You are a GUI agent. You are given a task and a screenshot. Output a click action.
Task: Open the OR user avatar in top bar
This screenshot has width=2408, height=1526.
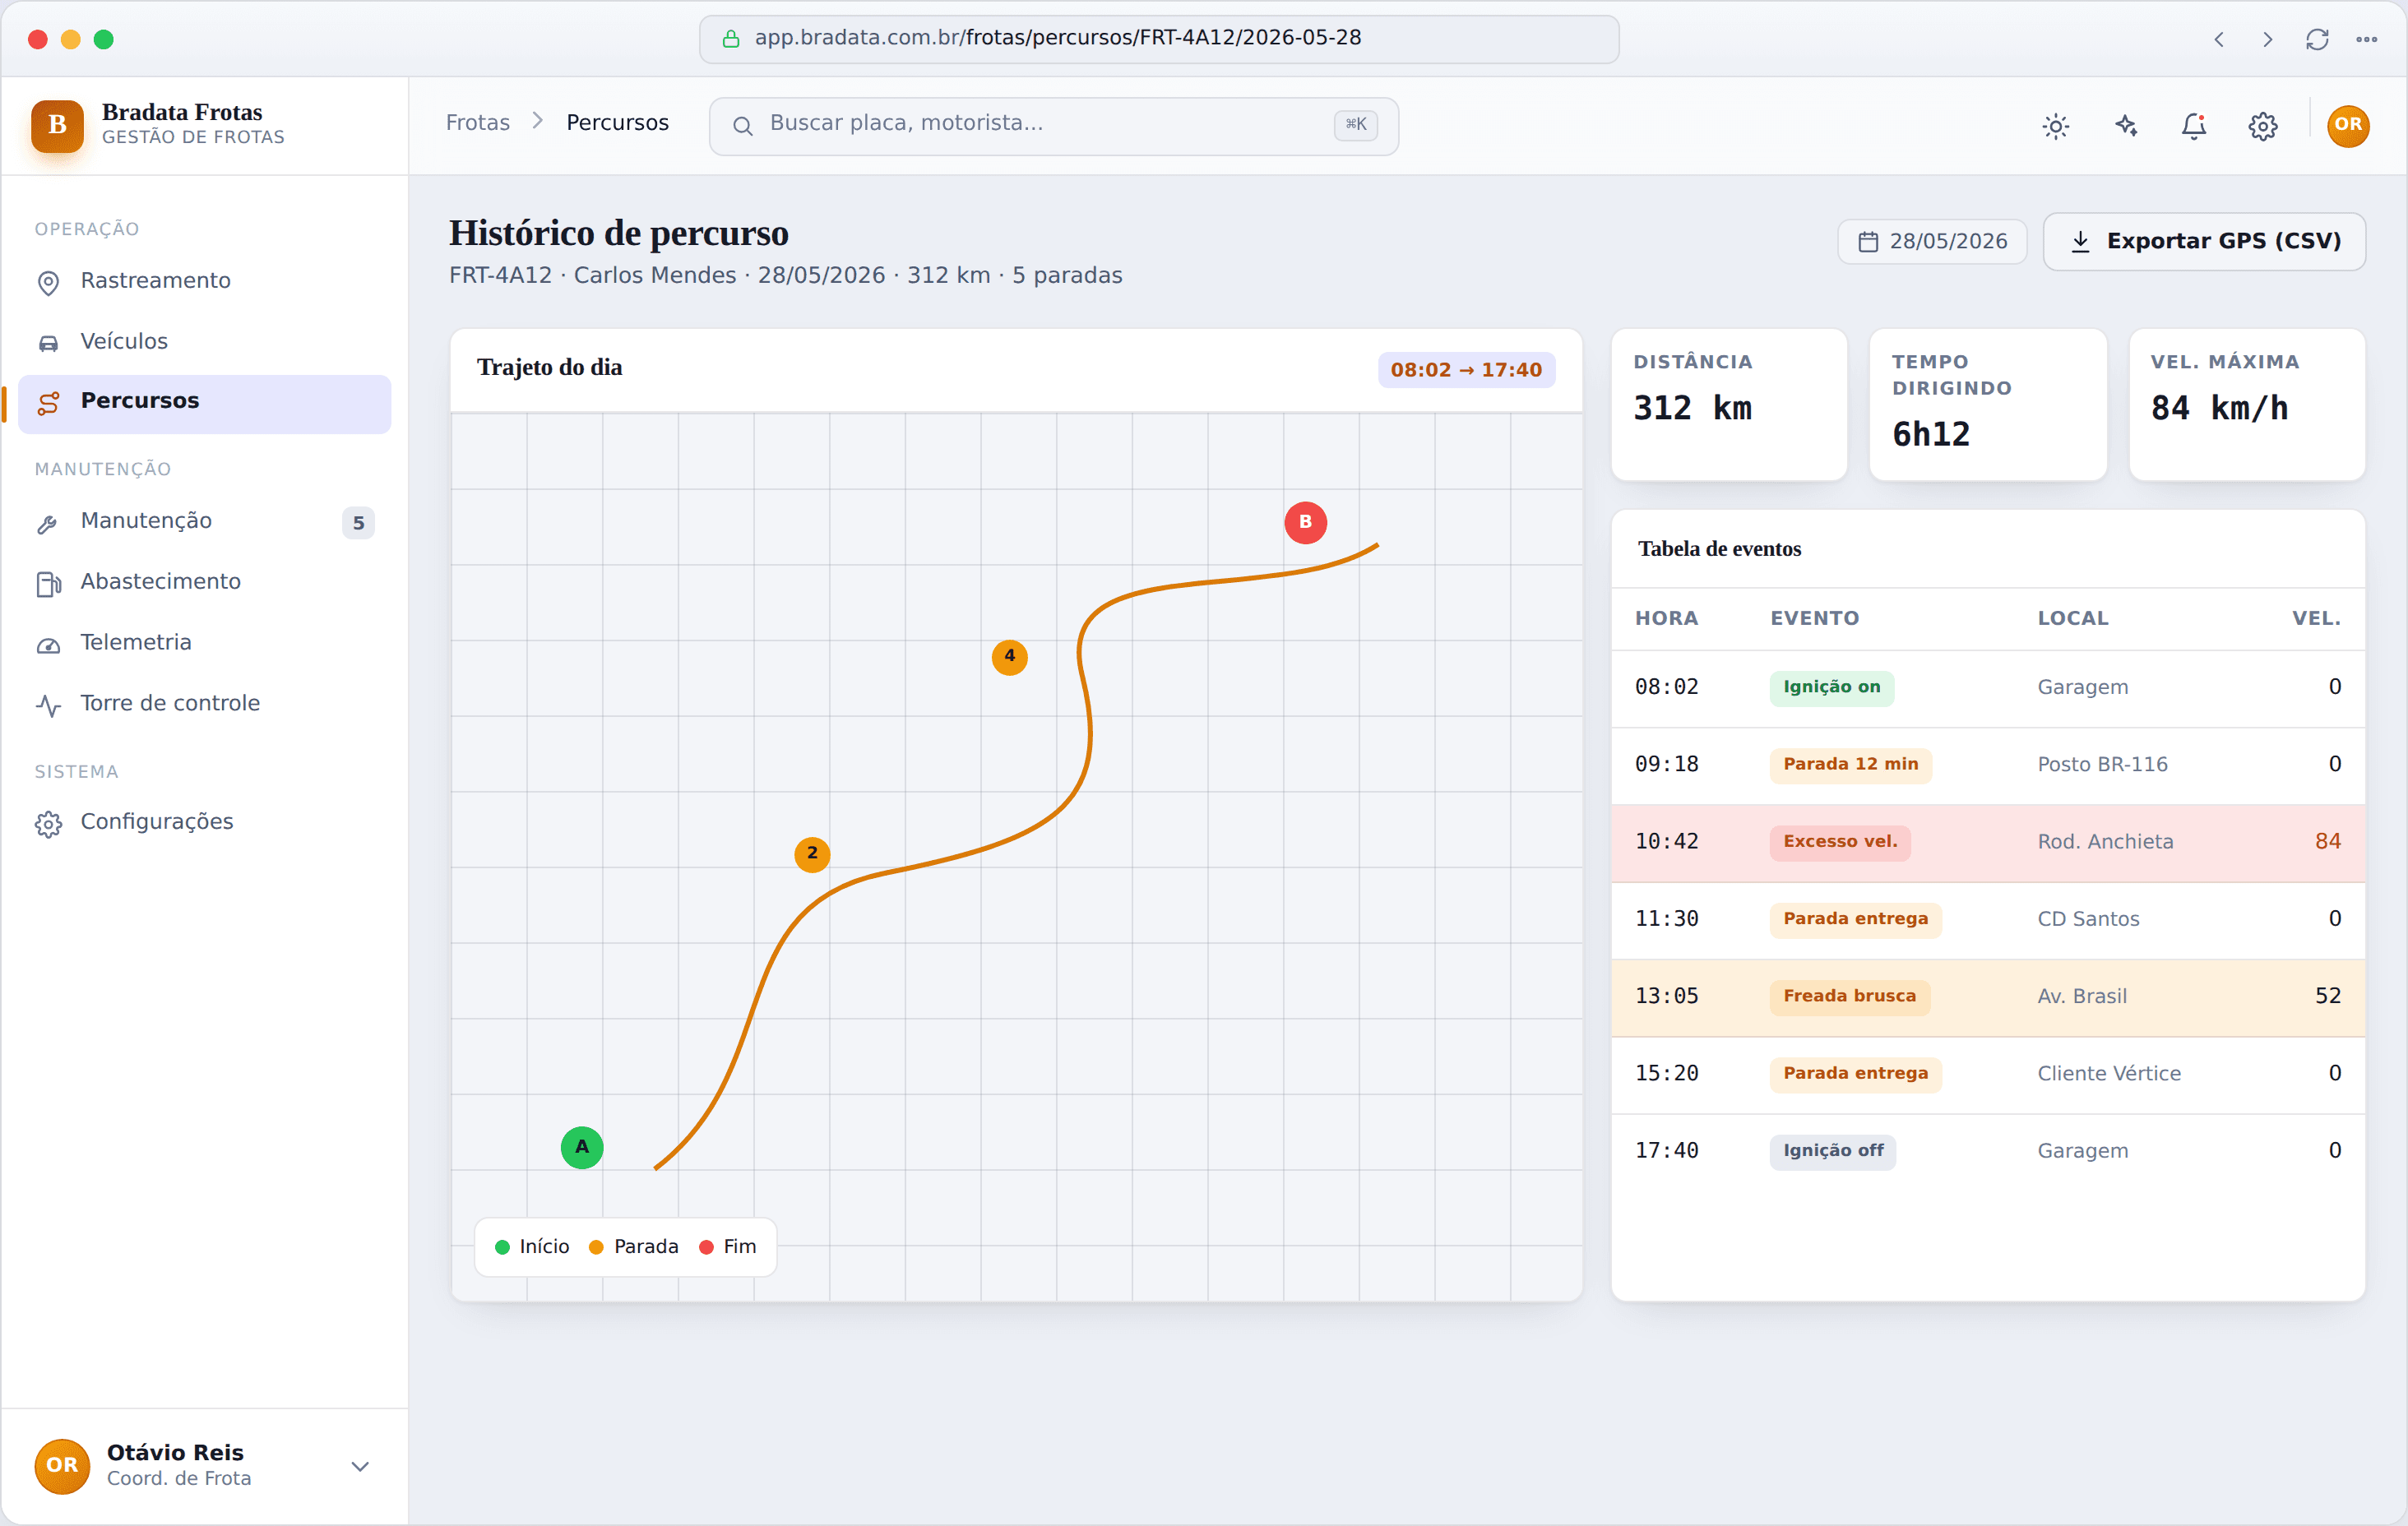2347,126
